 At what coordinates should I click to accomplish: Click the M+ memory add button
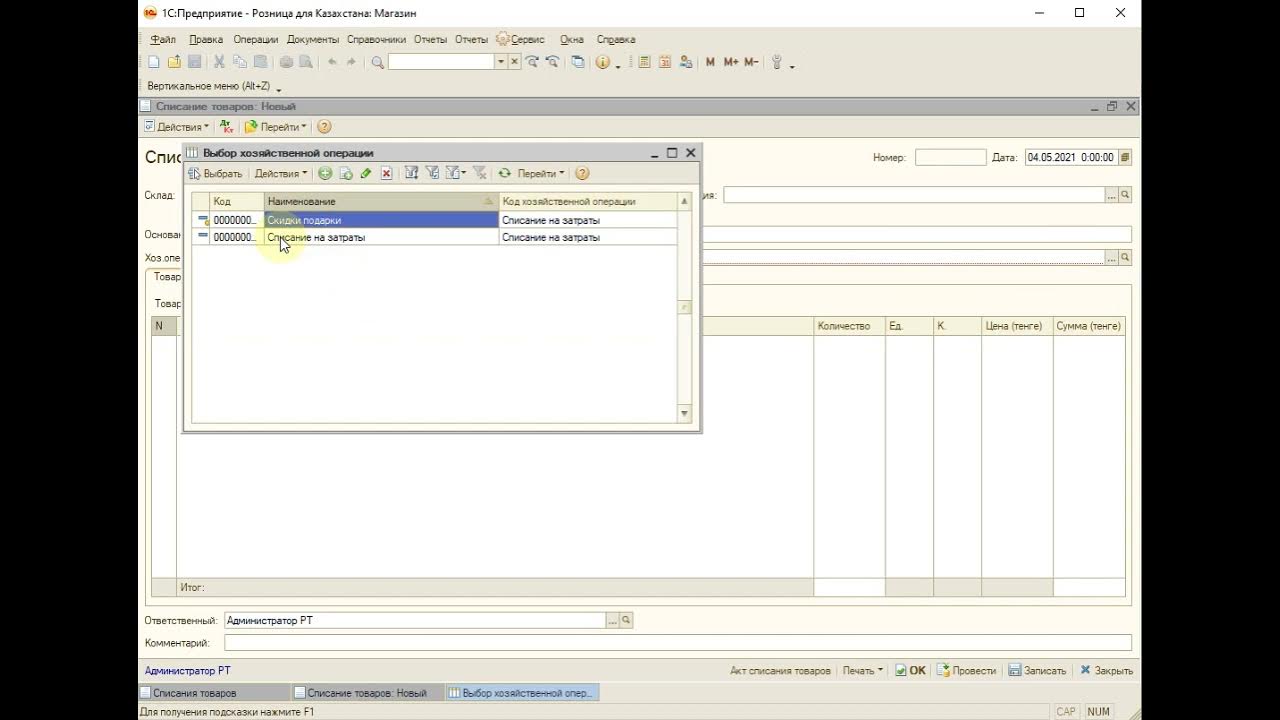(731, 62)
